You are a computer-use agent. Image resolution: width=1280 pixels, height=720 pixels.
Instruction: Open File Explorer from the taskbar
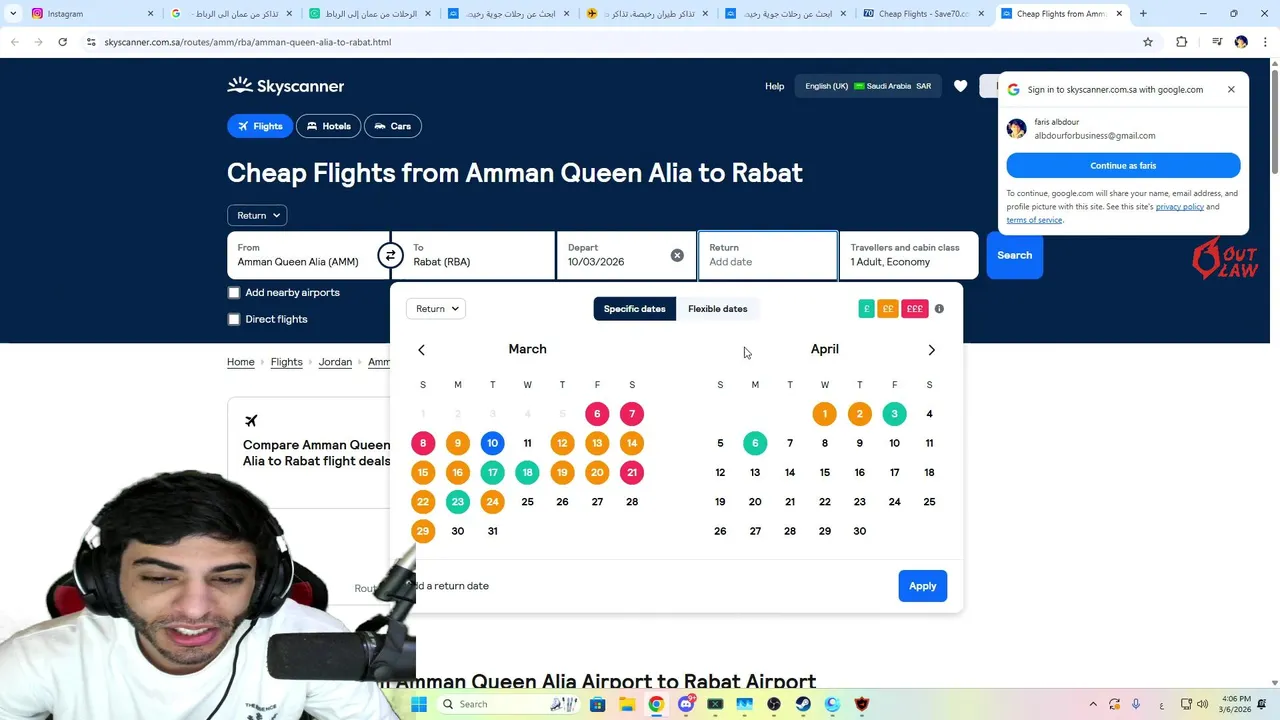626,704
